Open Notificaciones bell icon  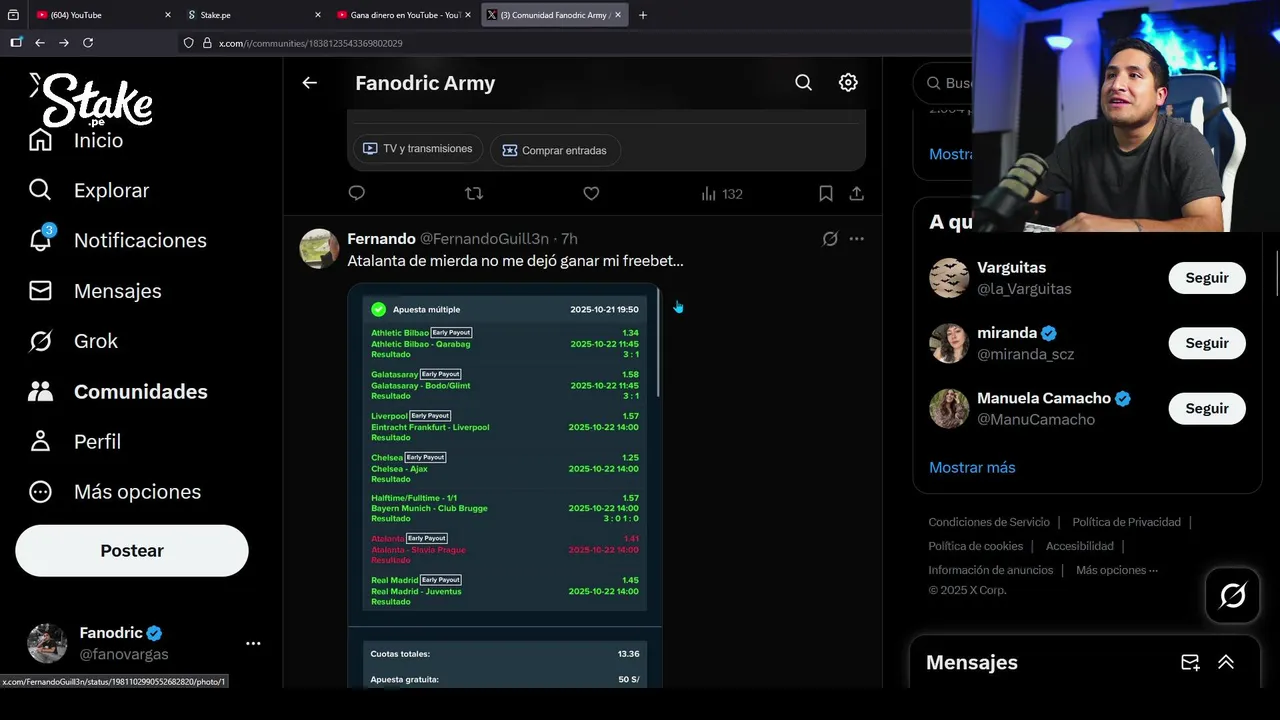pyautogui.click(x=40, y=240)
